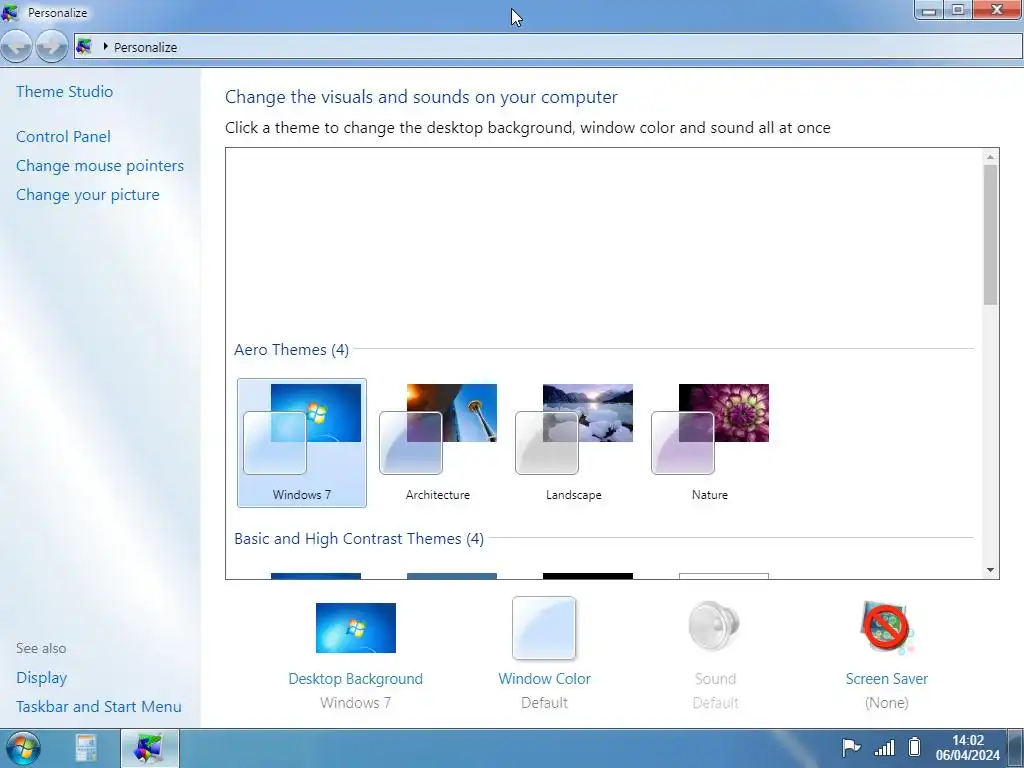Click the (None) label under Screen Saver
The width and height of the screenshot is (1024, 768).
886,703
